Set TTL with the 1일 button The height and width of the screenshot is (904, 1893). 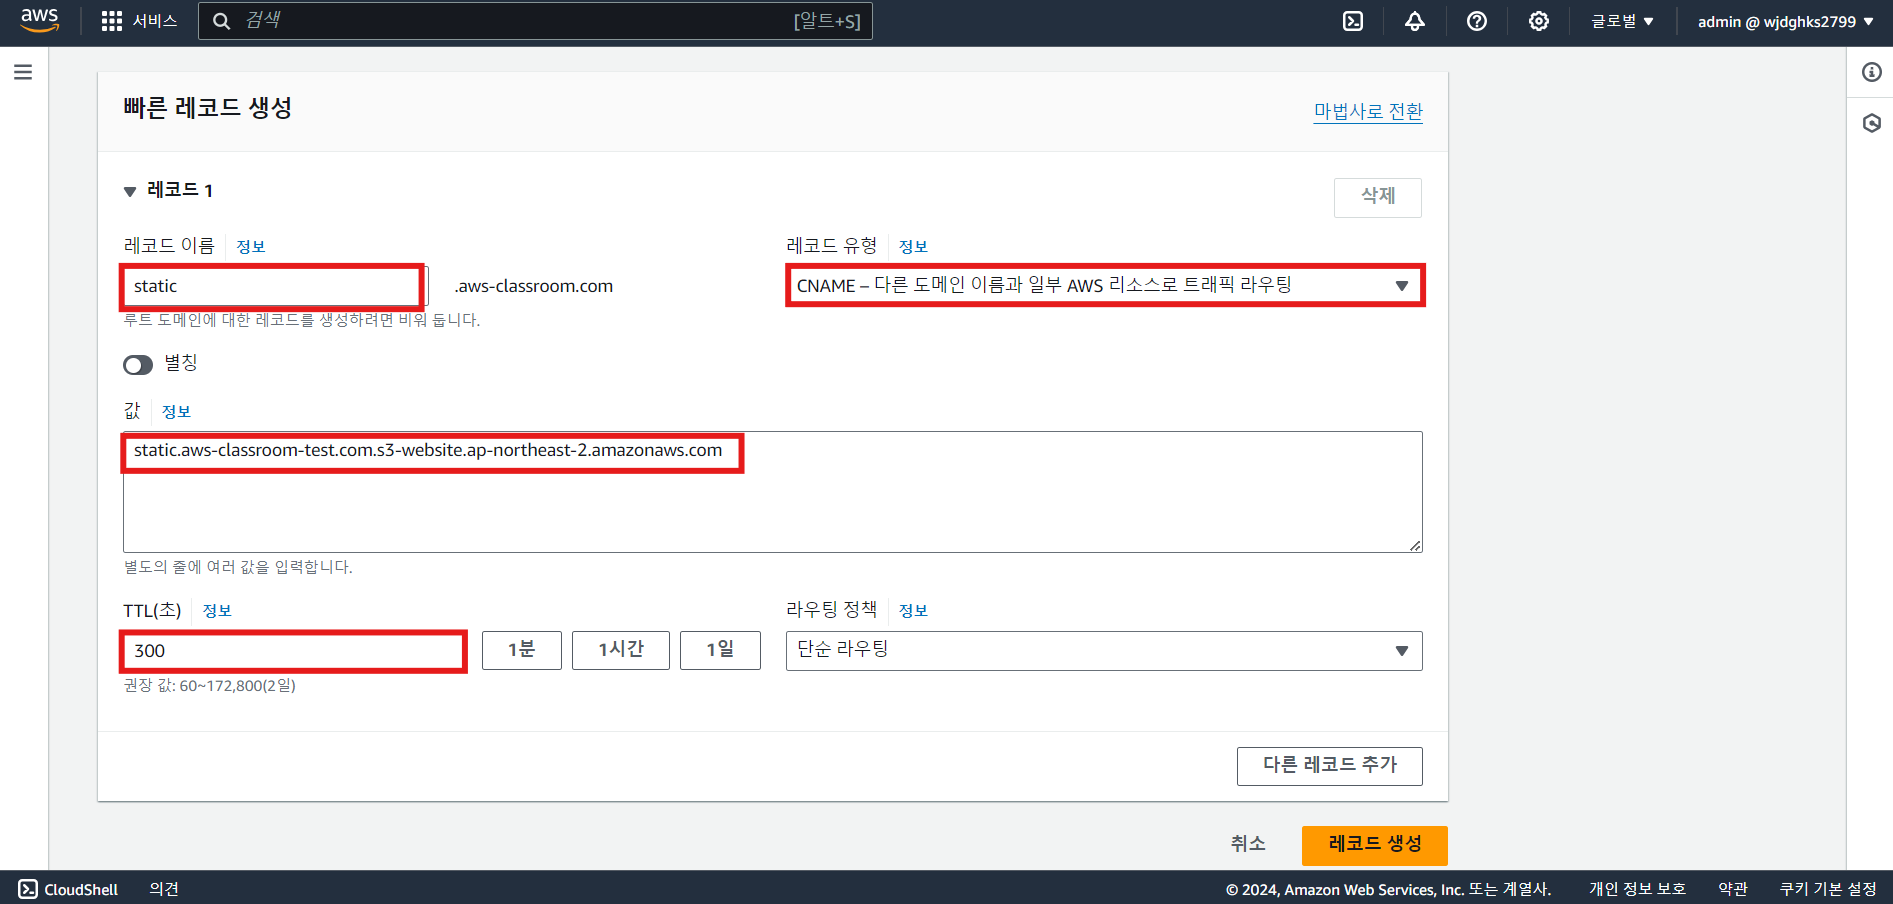720,650
